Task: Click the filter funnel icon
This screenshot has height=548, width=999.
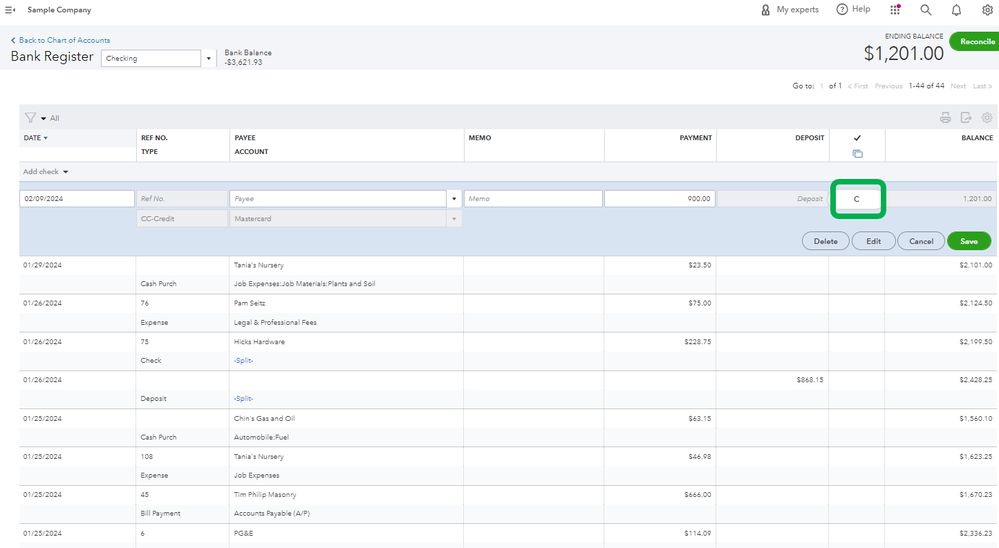Action: [30, 118]
